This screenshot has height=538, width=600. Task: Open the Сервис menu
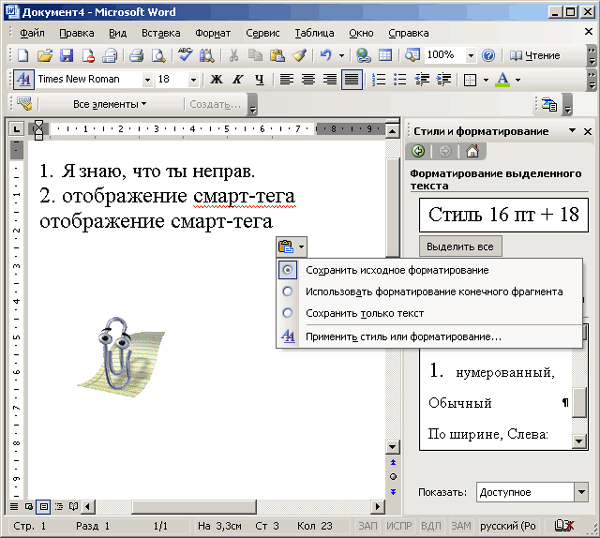(x=262, y=33)
